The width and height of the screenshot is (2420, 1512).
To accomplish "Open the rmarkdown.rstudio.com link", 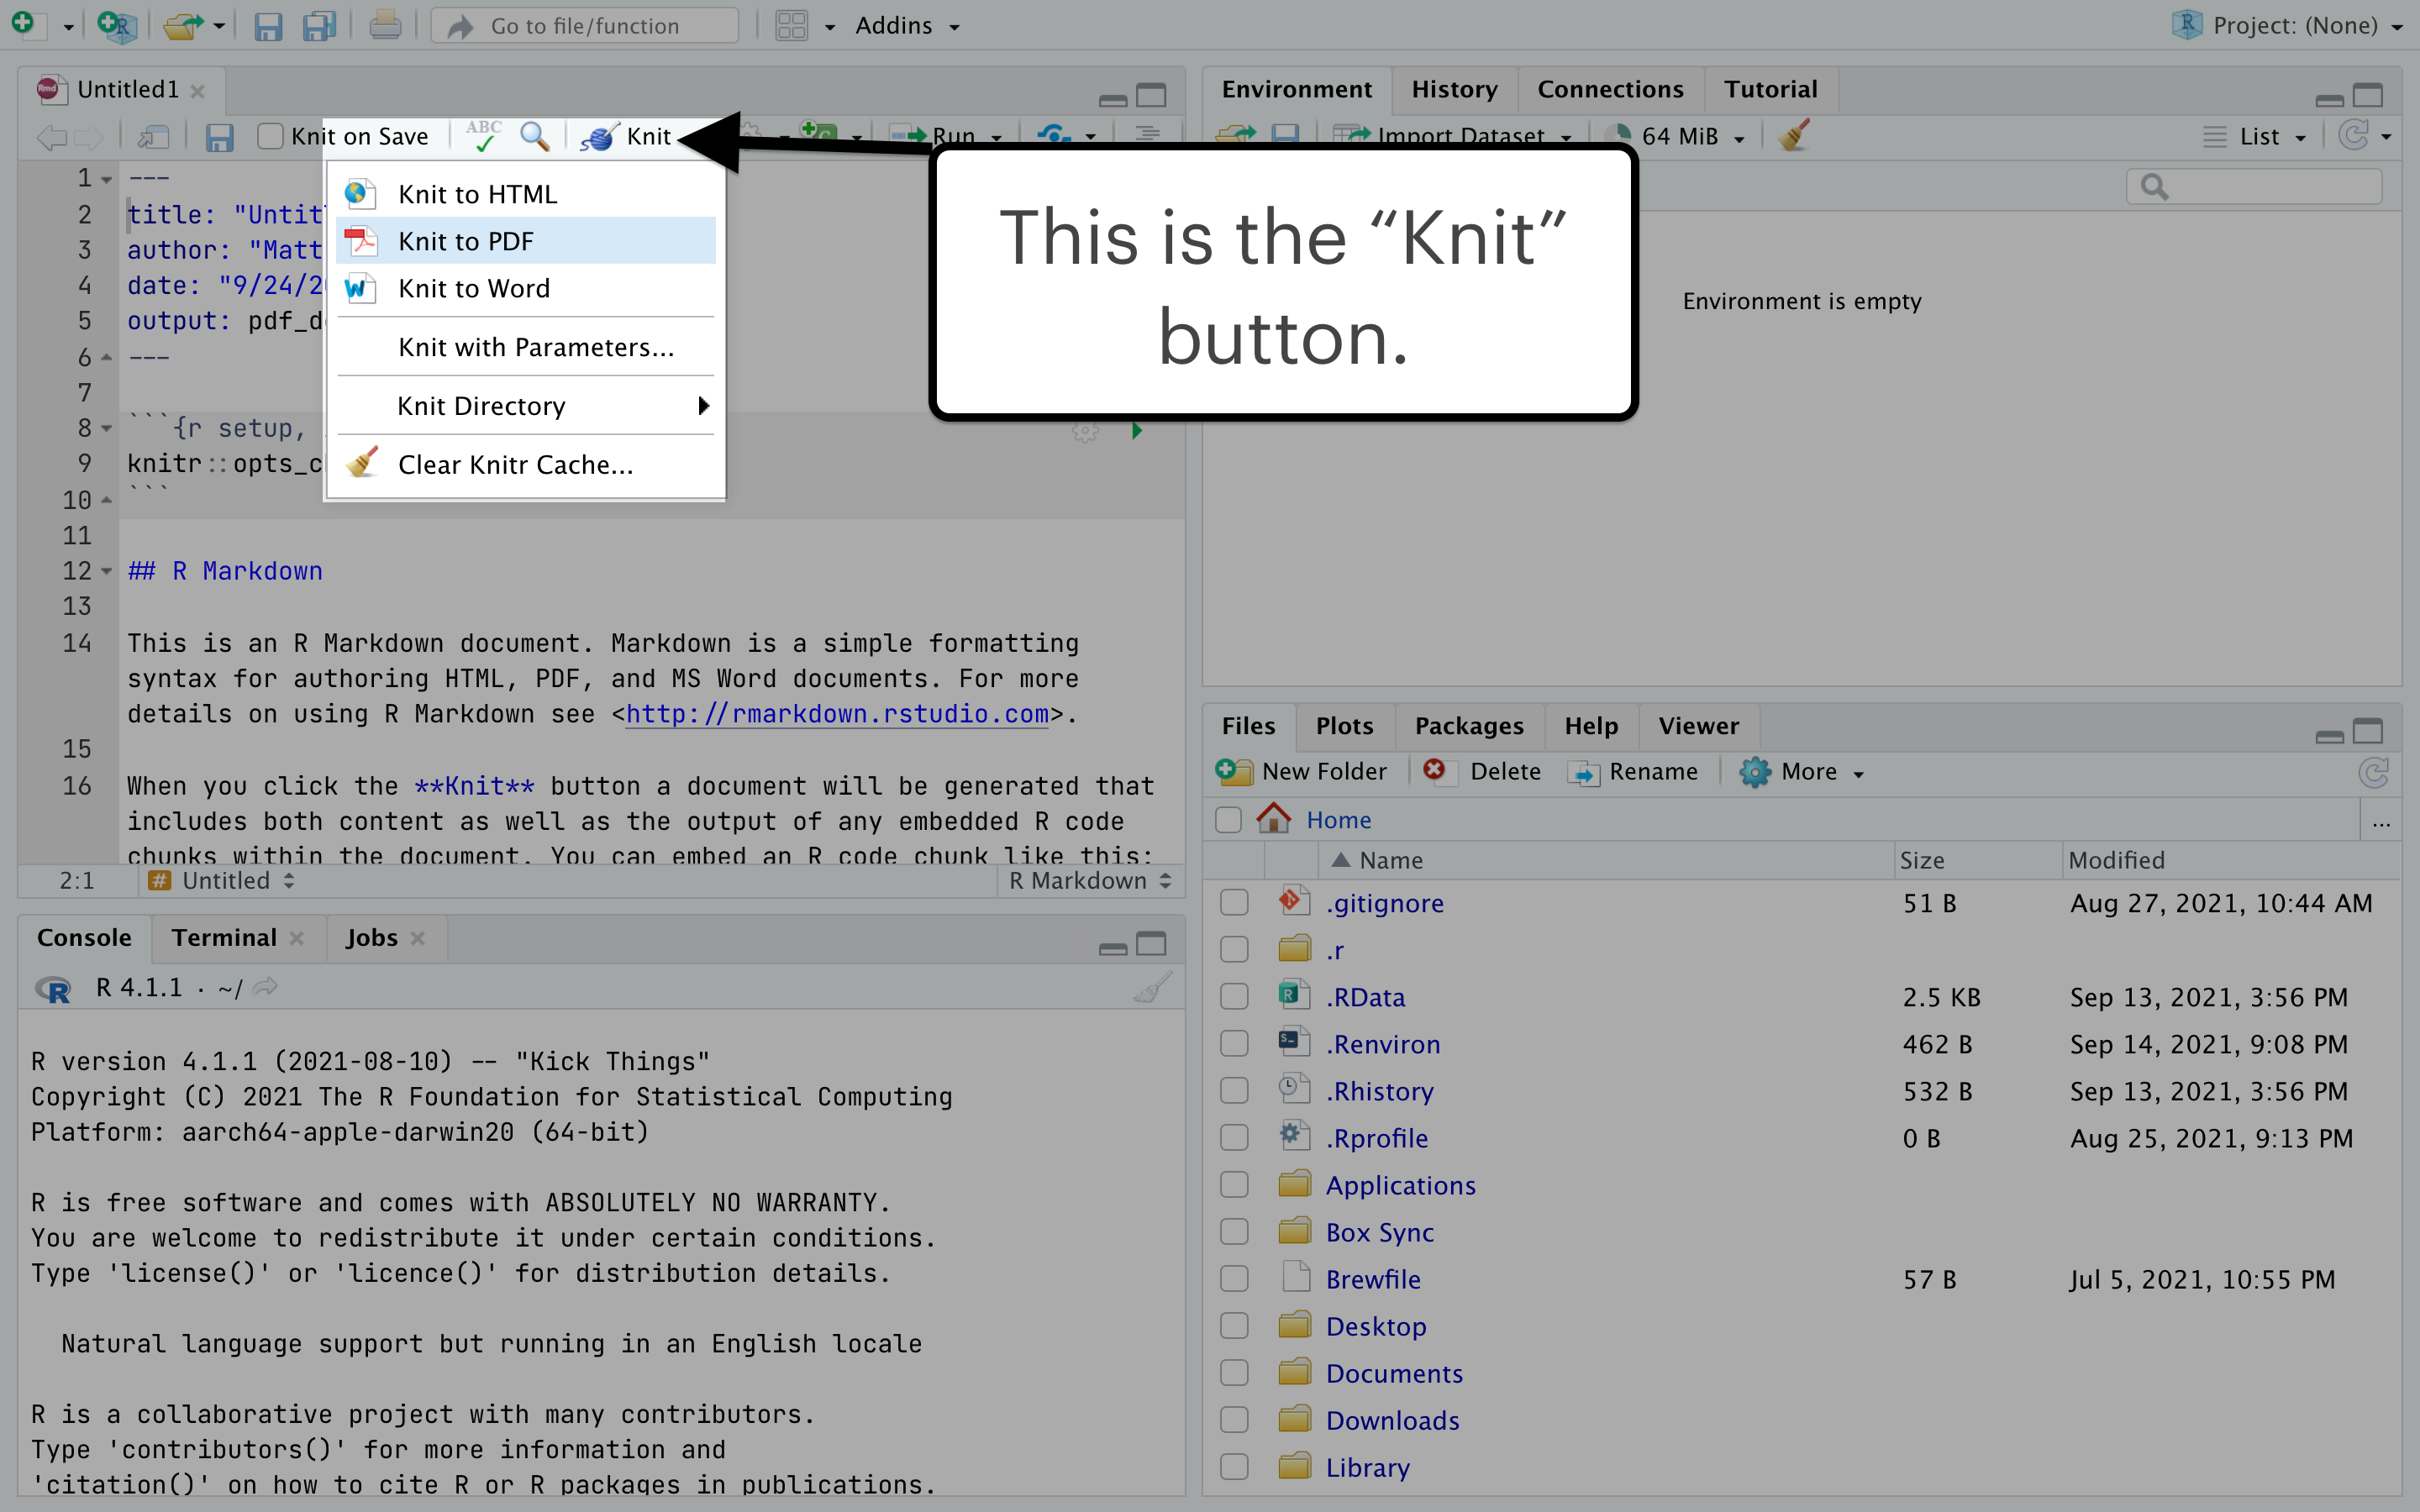I will click(x=837, y=714).
